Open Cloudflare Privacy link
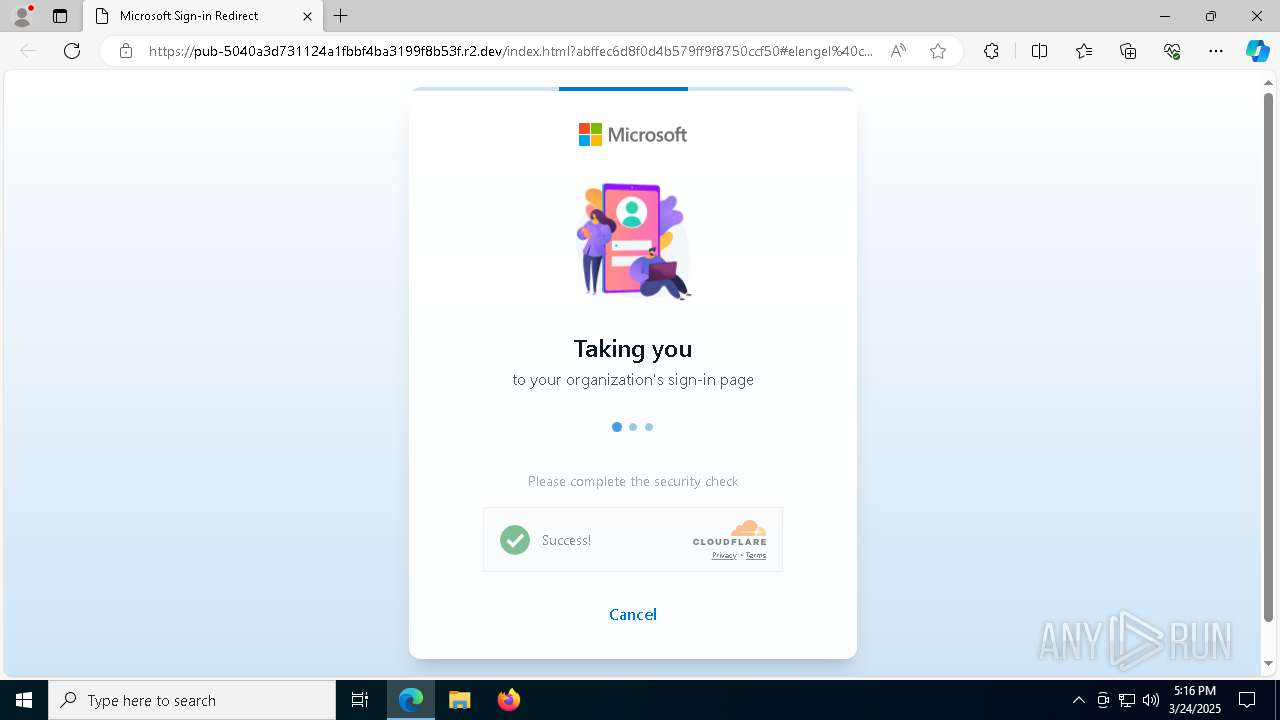 (x=724, y=556)
